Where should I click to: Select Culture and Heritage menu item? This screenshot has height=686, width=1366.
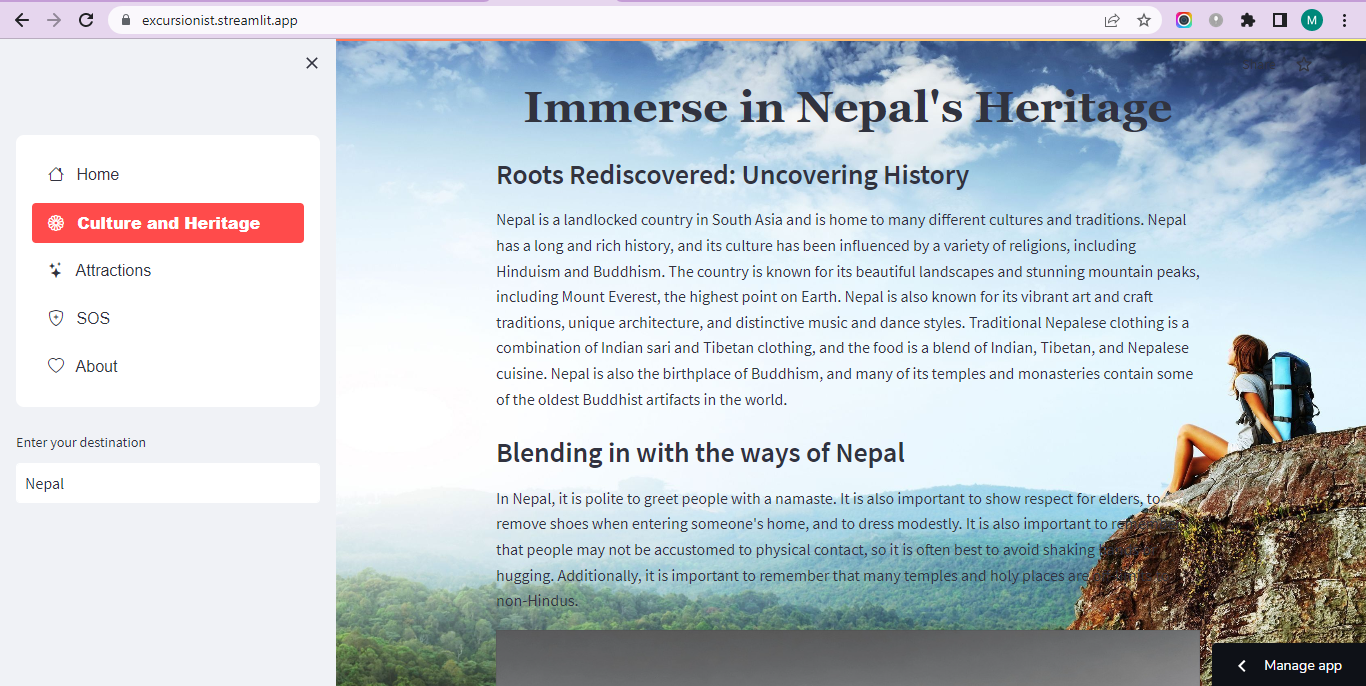(x=168, y=223)
